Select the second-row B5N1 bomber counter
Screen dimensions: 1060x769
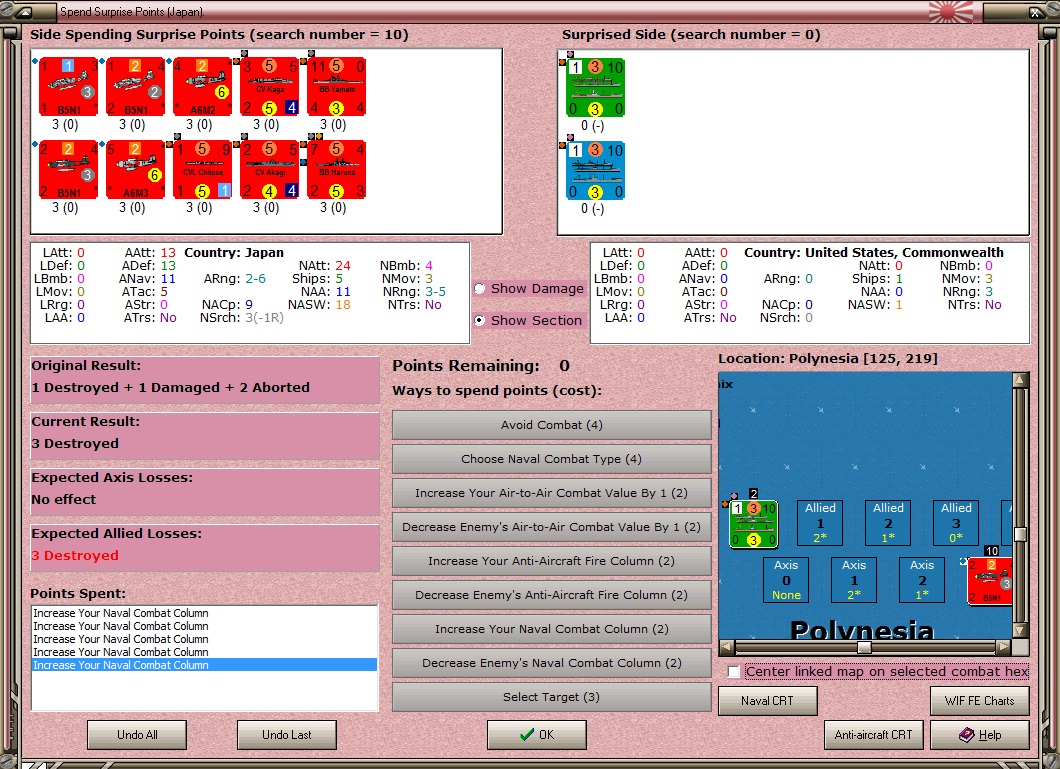(x=68, y=170)
